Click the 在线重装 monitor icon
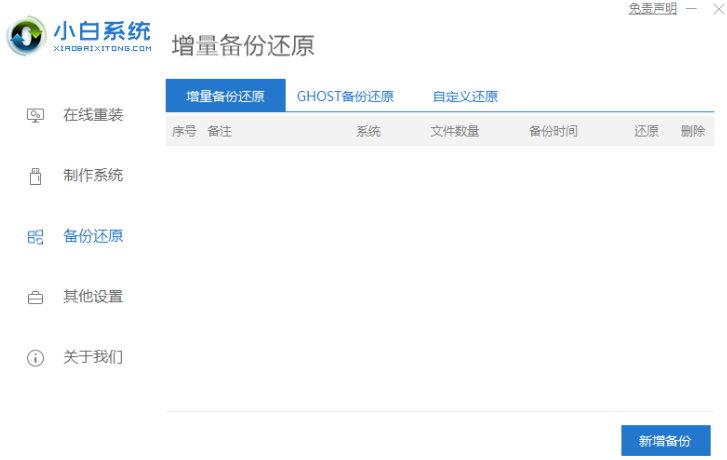This screenshot has width=727, height=460. pos(35,115)
